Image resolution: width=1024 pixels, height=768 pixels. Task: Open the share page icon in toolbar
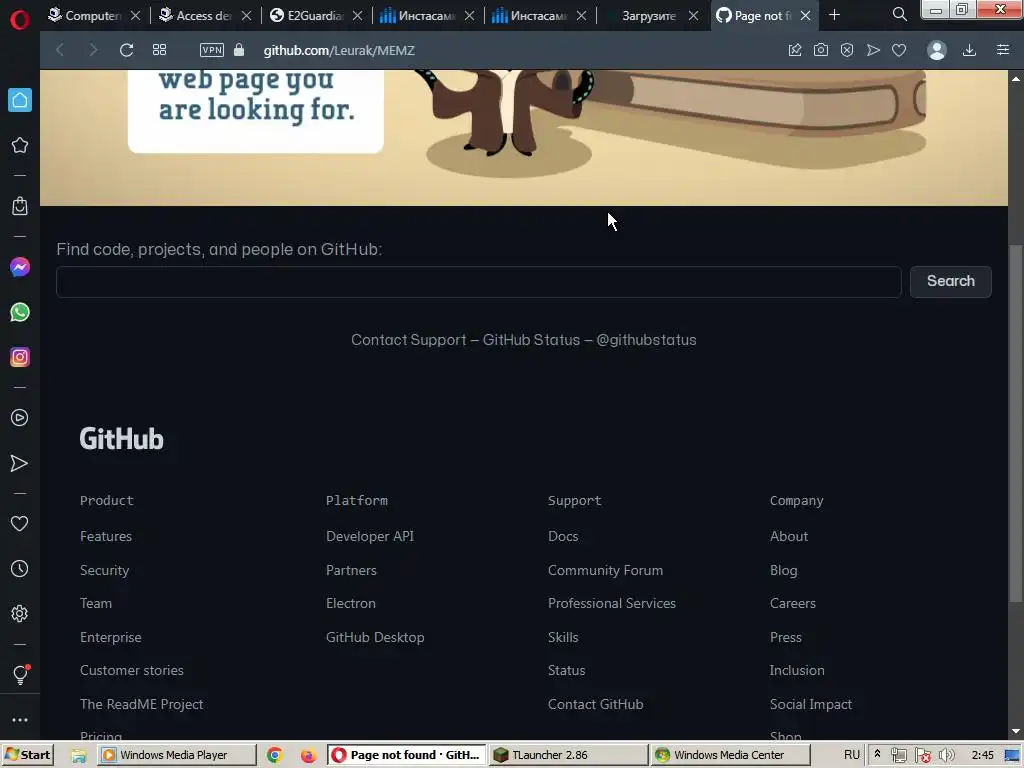[795, 50]
